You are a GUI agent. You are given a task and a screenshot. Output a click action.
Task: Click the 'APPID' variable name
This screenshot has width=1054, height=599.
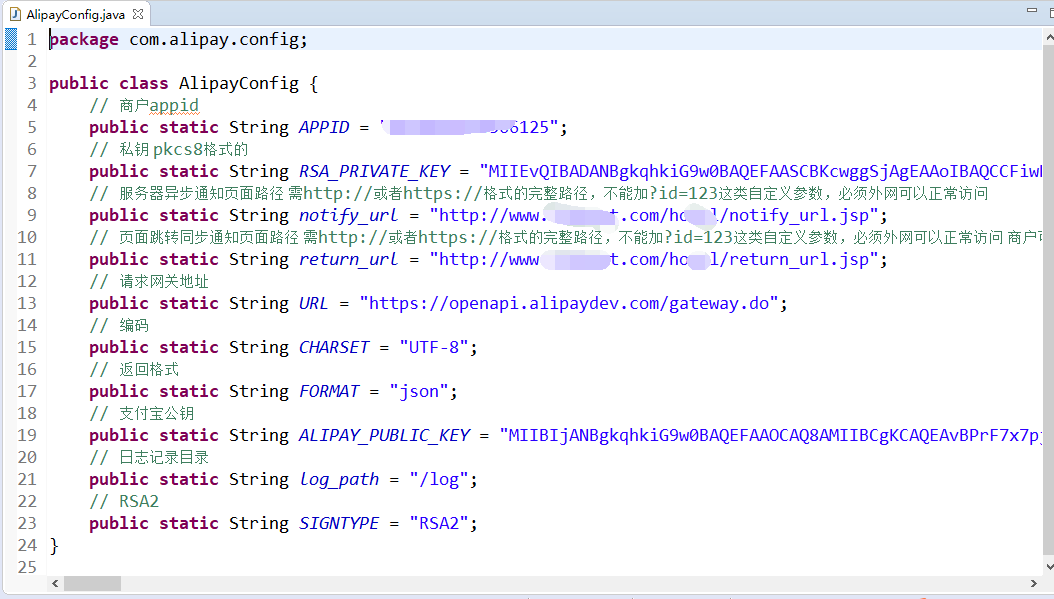[x=324, y=127]
